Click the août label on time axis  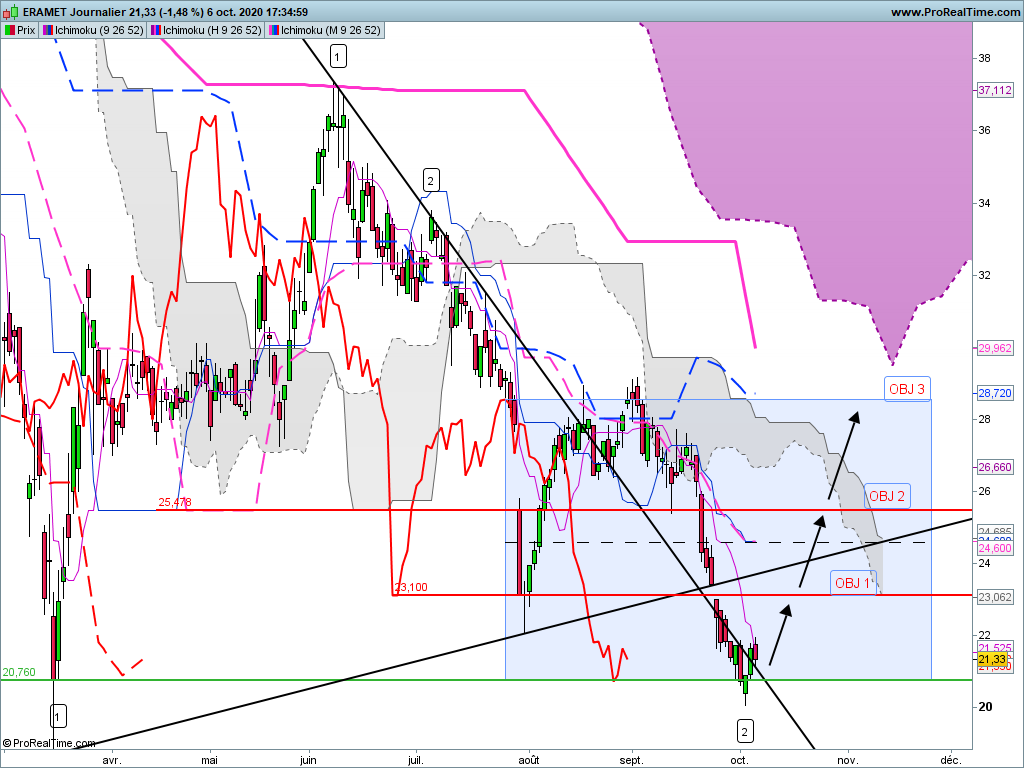[x=529, y=760]
